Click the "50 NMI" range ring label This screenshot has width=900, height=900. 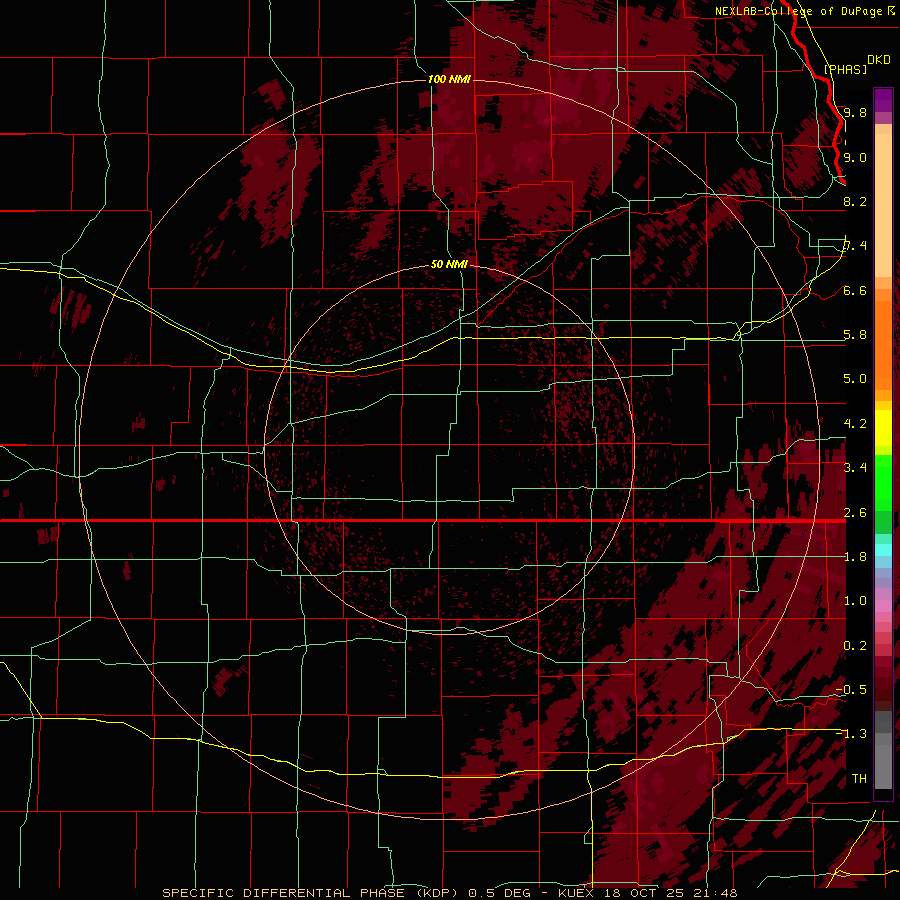[x=449, y=264]
